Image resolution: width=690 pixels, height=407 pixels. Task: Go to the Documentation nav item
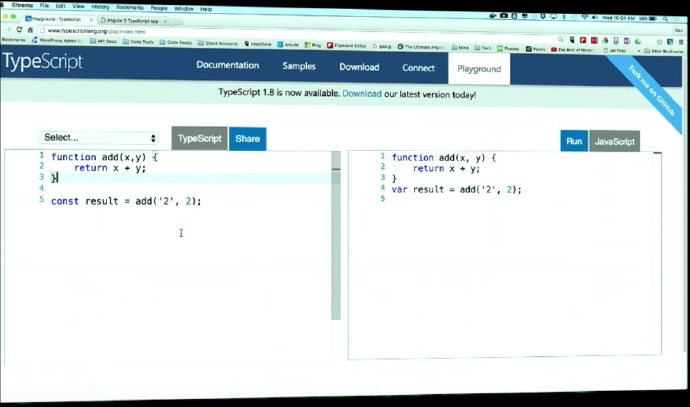(x=228, y=65)
